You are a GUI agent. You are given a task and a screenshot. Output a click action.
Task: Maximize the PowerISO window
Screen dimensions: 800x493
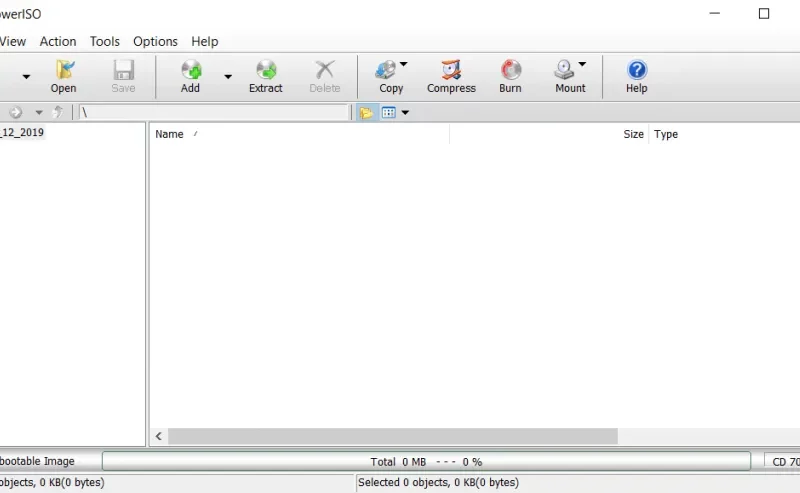(x=764, y=13)
